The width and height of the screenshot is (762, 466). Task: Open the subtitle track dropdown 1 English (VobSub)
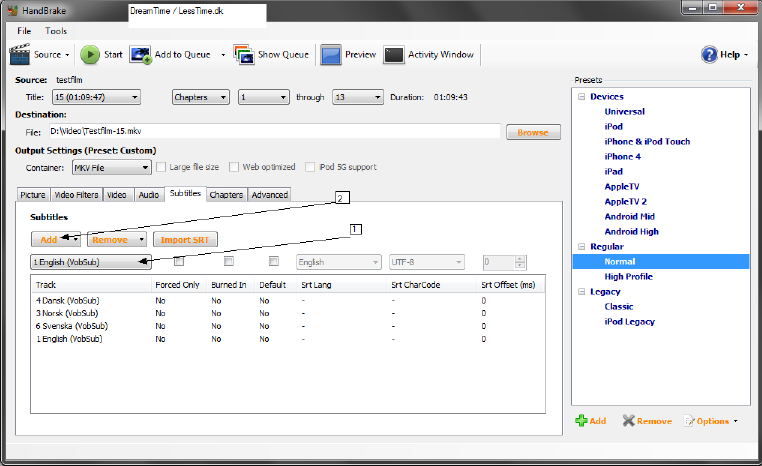[91, 262]
